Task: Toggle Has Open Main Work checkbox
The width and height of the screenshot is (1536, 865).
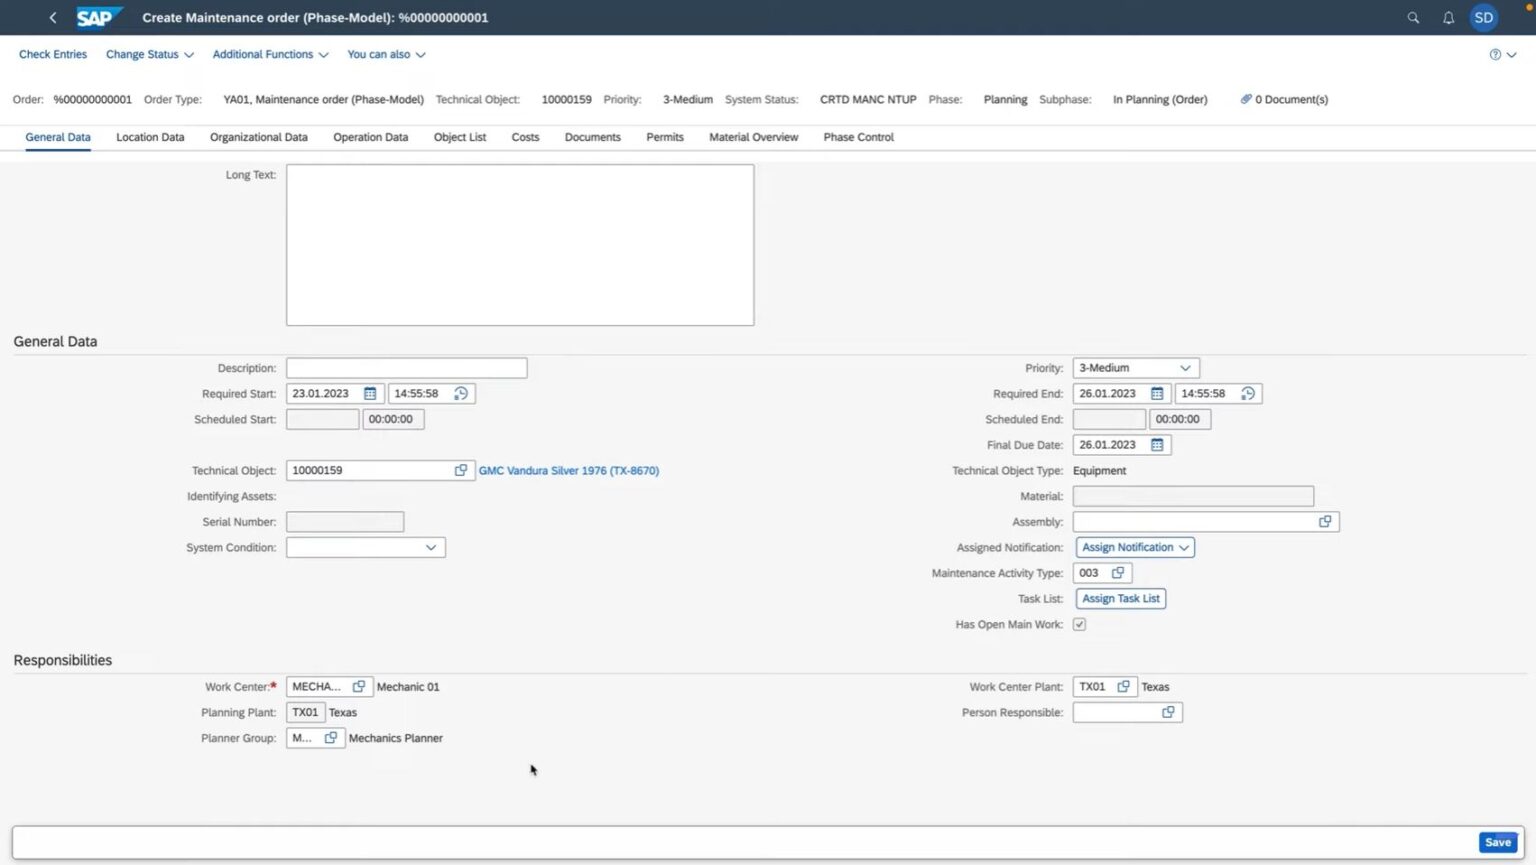Action: pyautogui.click(x=1079, y=625)
